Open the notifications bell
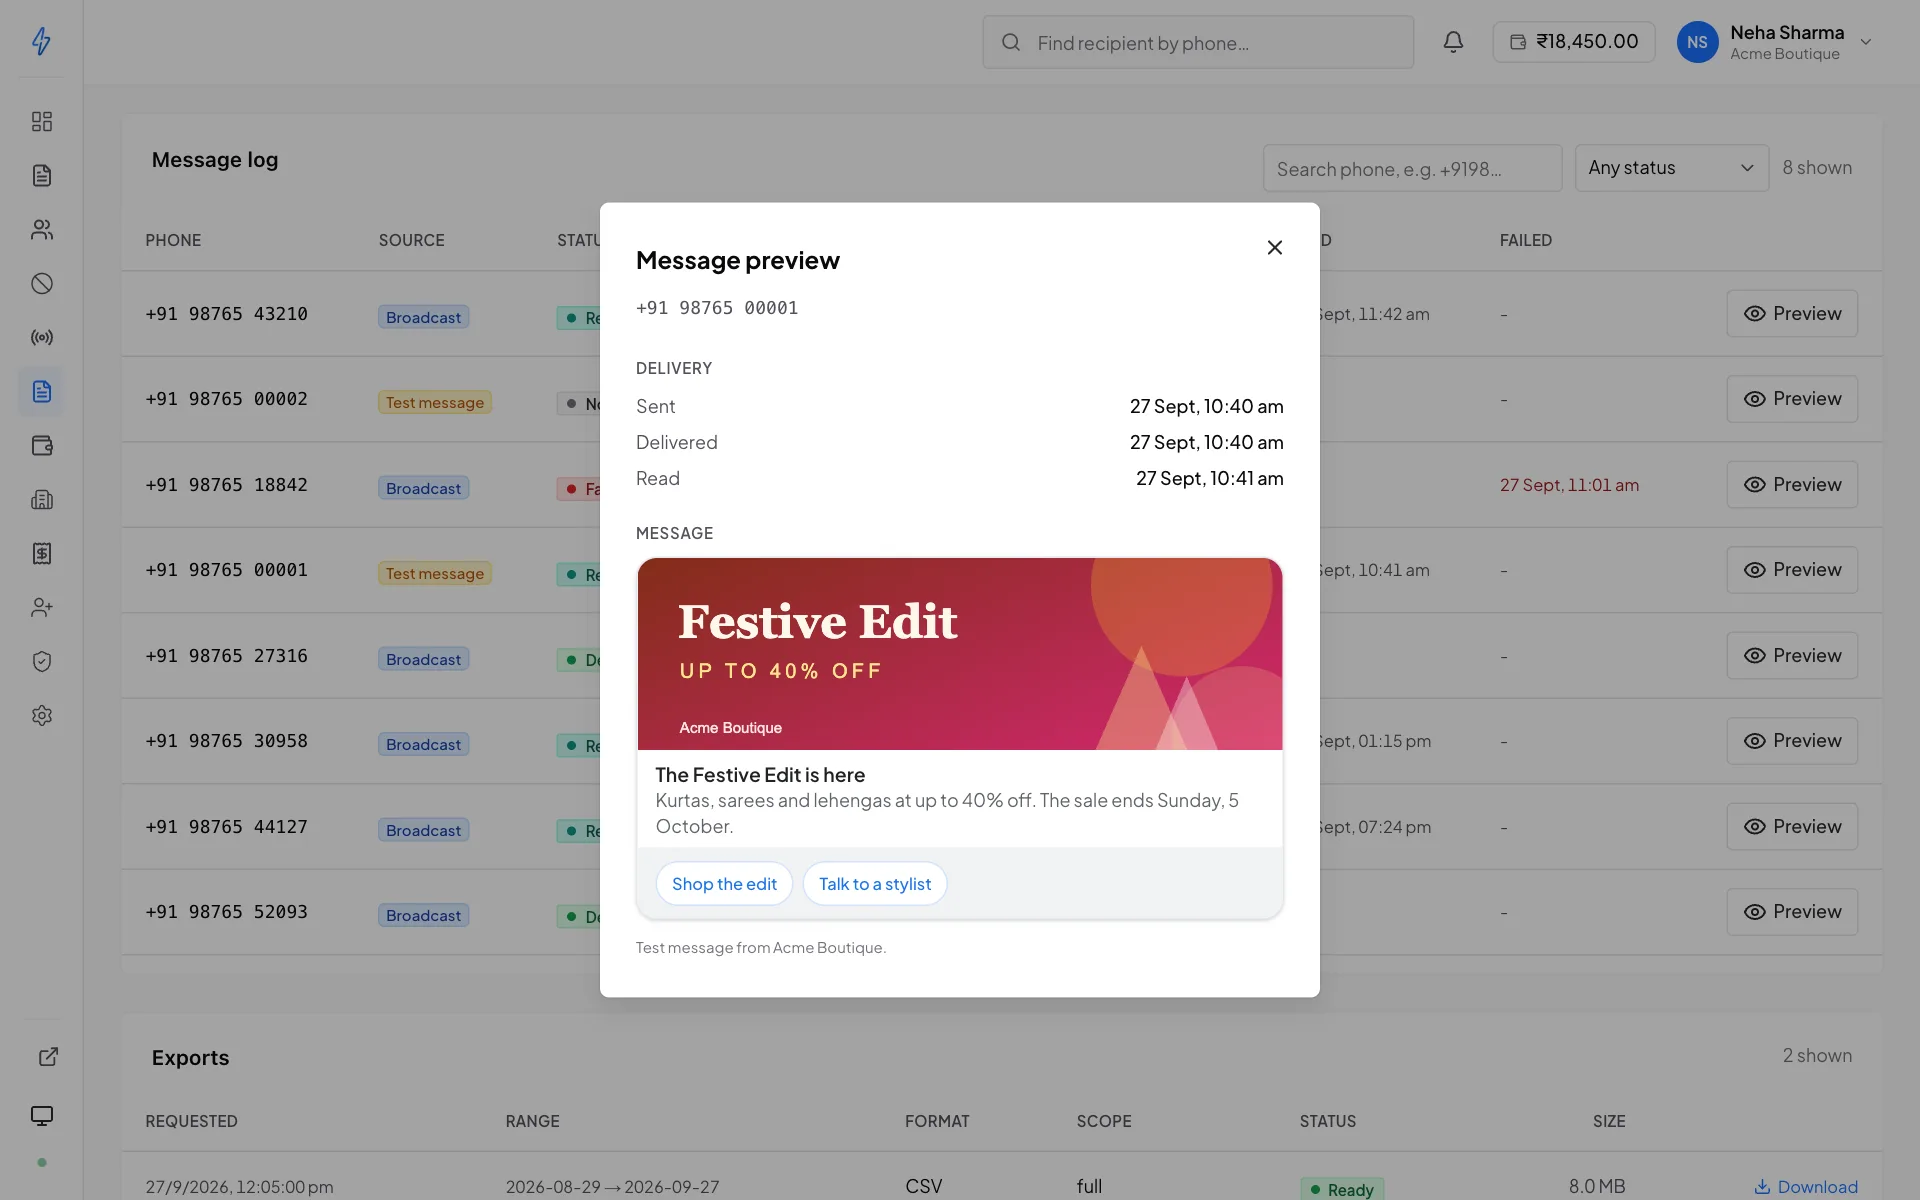 pos(1453,42)
